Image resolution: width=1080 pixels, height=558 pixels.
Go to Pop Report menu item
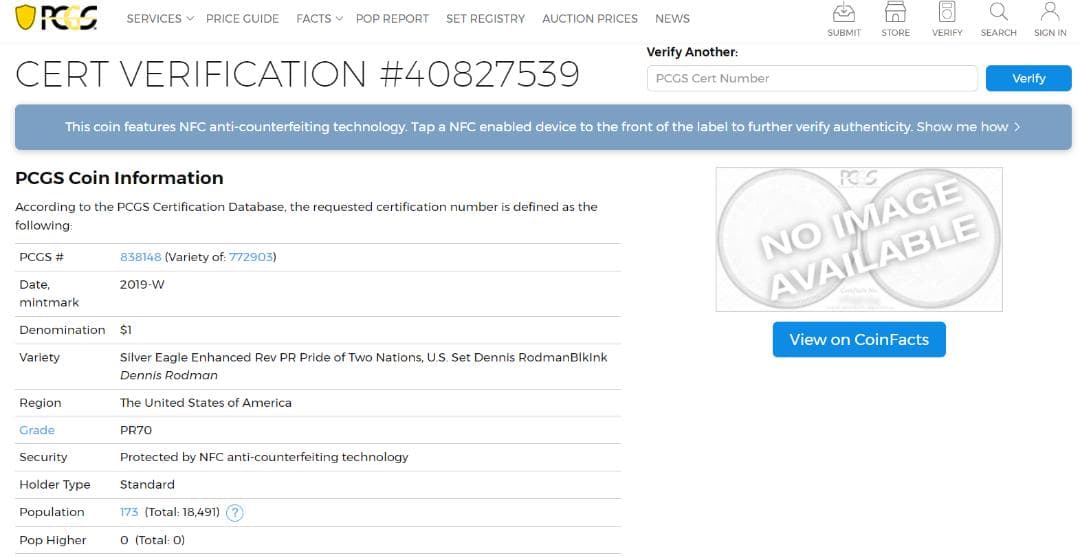point(392,19)
